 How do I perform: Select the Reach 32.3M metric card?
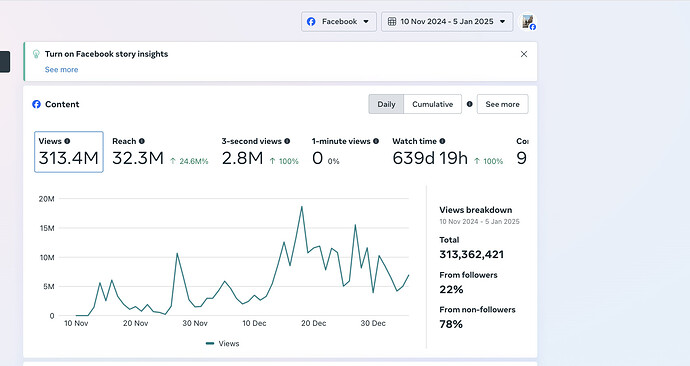point(160,152)
